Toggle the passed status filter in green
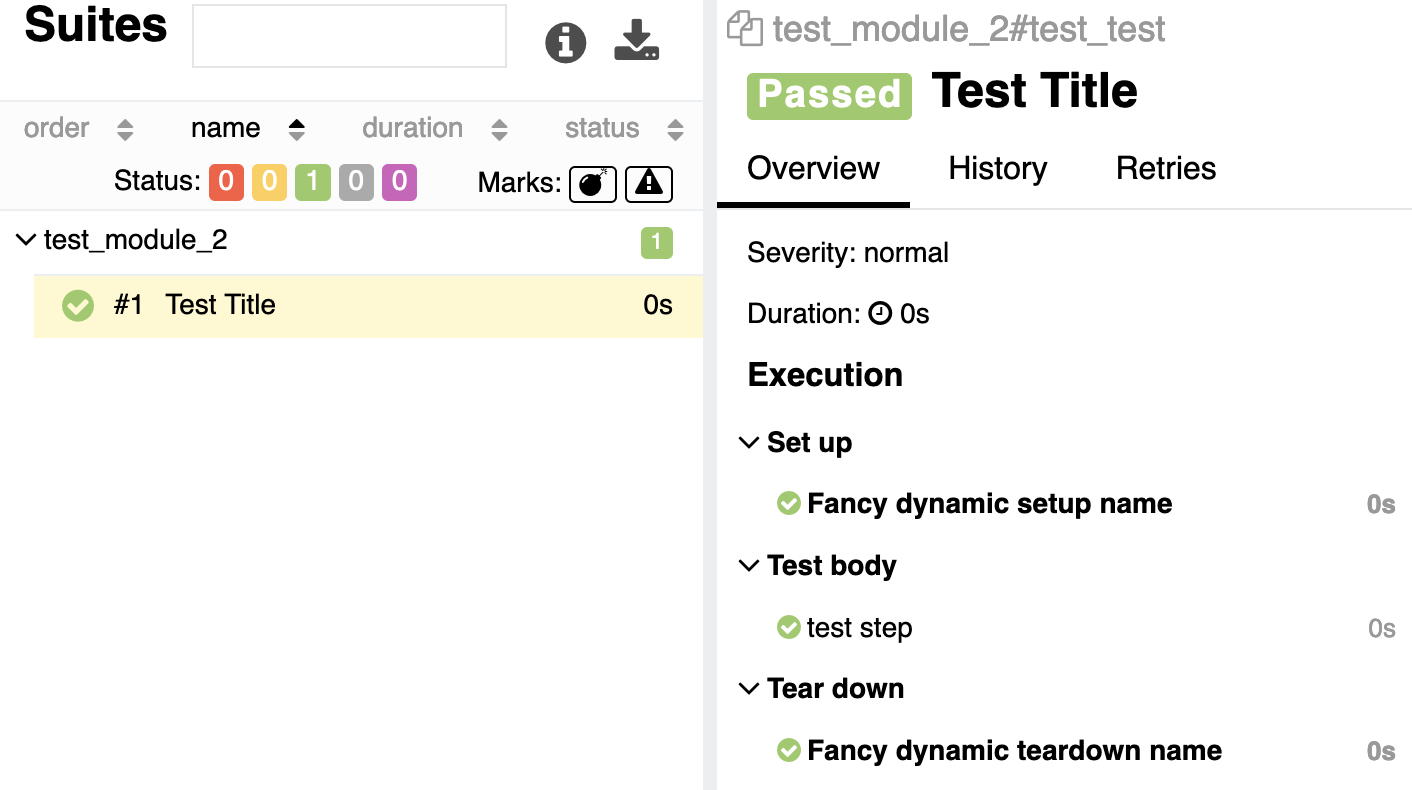 point(313,182)
